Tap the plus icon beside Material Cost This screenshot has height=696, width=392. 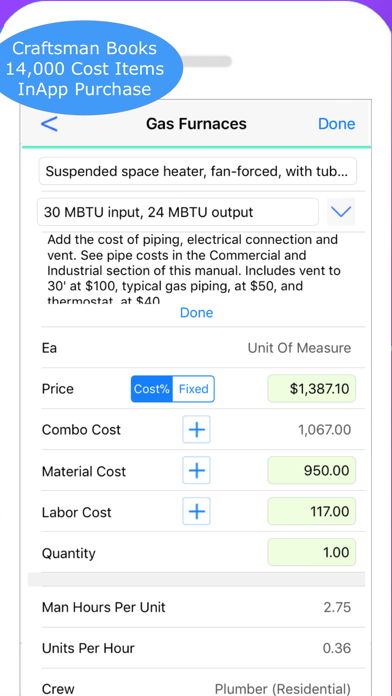pyautogui.click(x=196, y=471)
